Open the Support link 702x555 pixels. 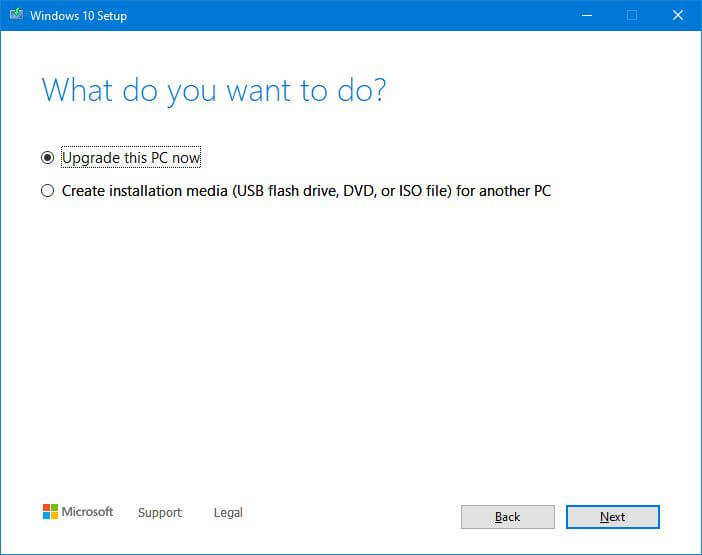[160, 512]
